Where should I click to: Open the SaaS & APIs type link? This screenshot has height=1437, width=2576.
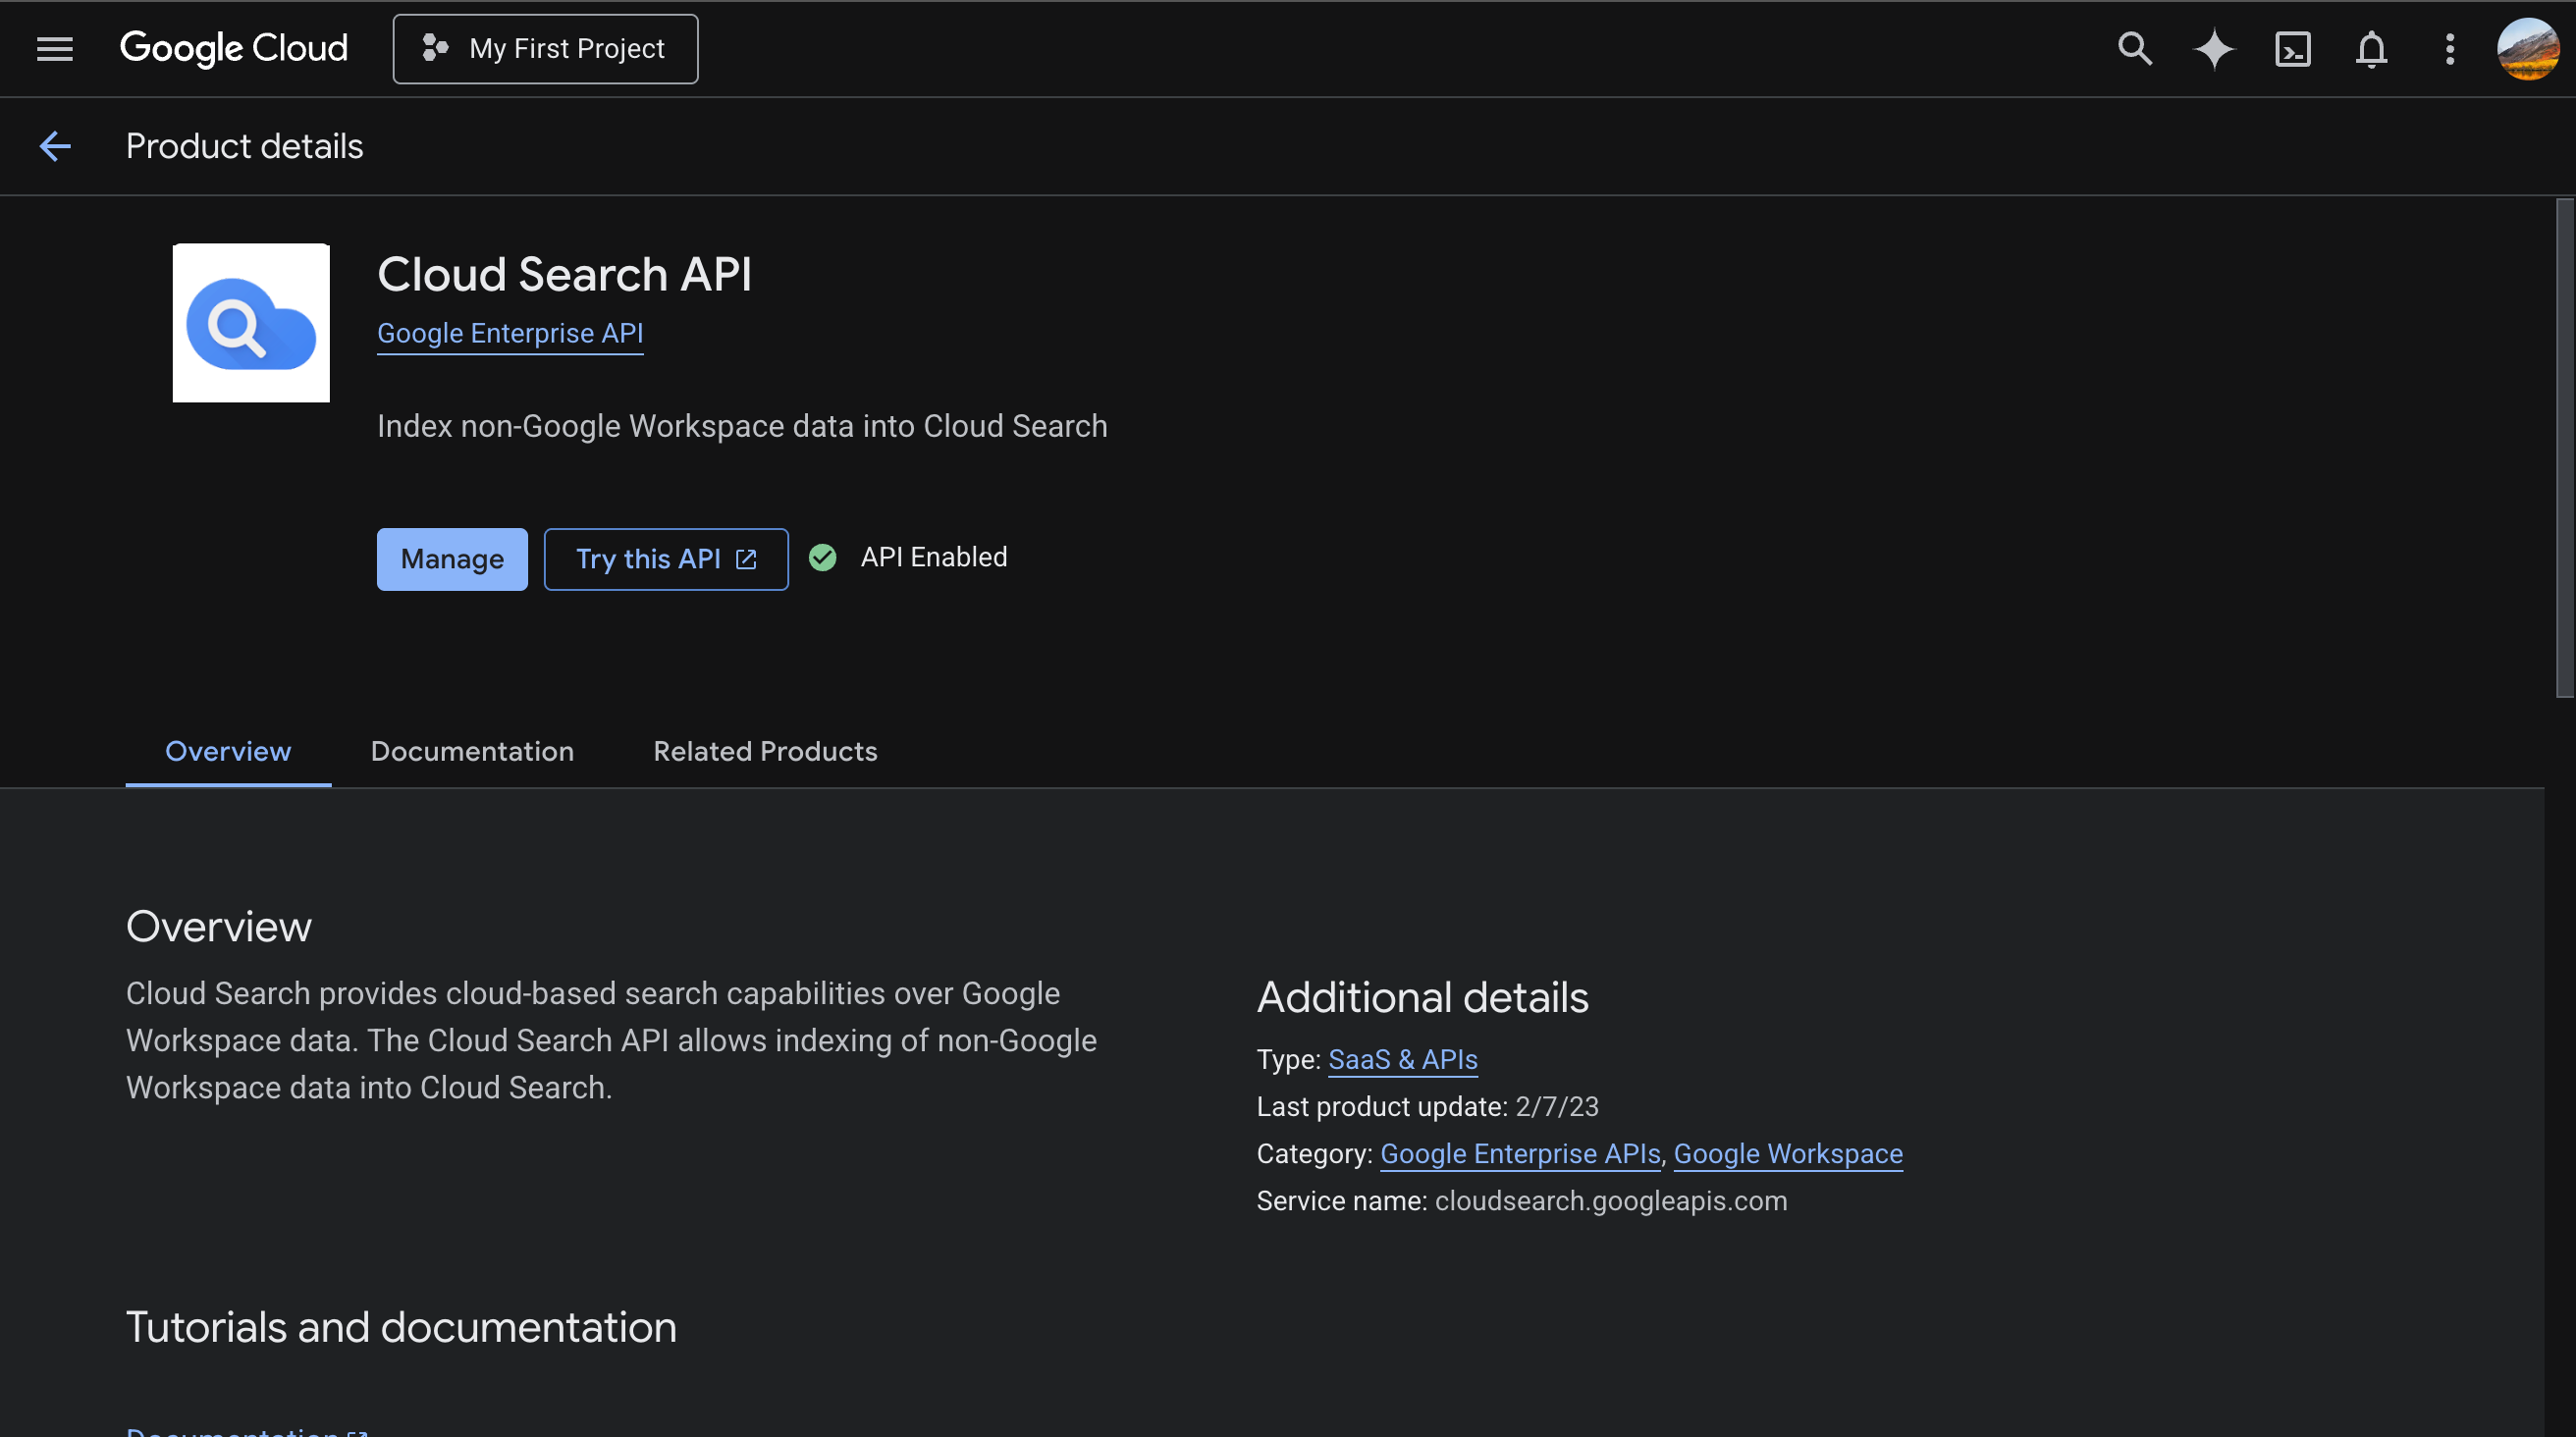(x=1403, y=1059)
